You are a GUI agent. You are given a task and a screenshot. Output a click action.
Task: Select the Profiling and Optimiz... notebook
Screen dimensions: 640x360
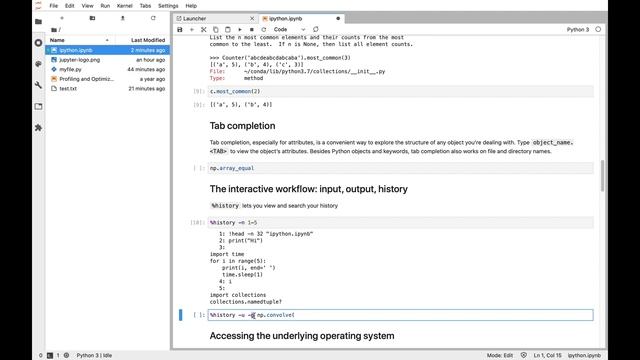coord(107,79)
